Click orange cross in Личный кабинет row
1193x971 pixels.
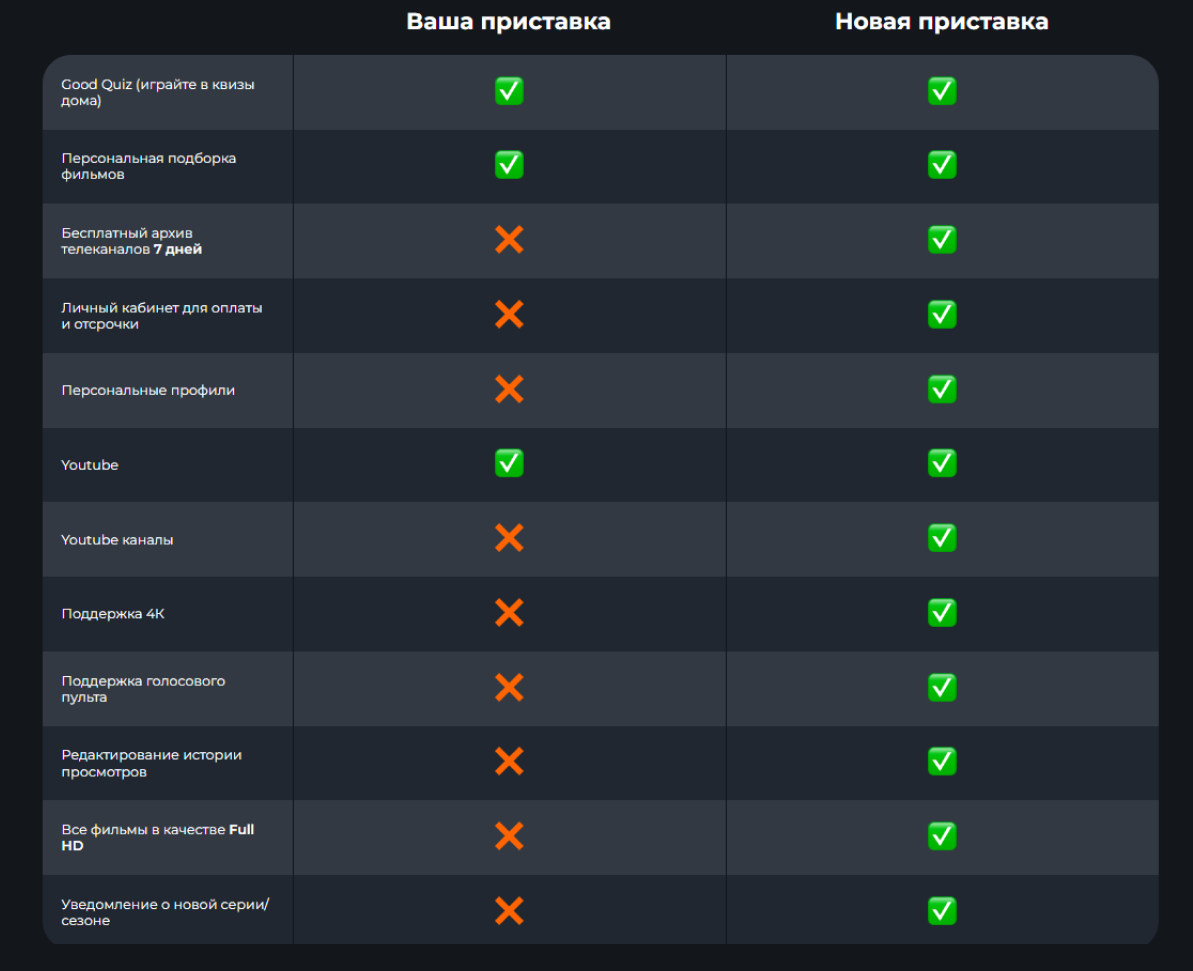click(509, 314)
